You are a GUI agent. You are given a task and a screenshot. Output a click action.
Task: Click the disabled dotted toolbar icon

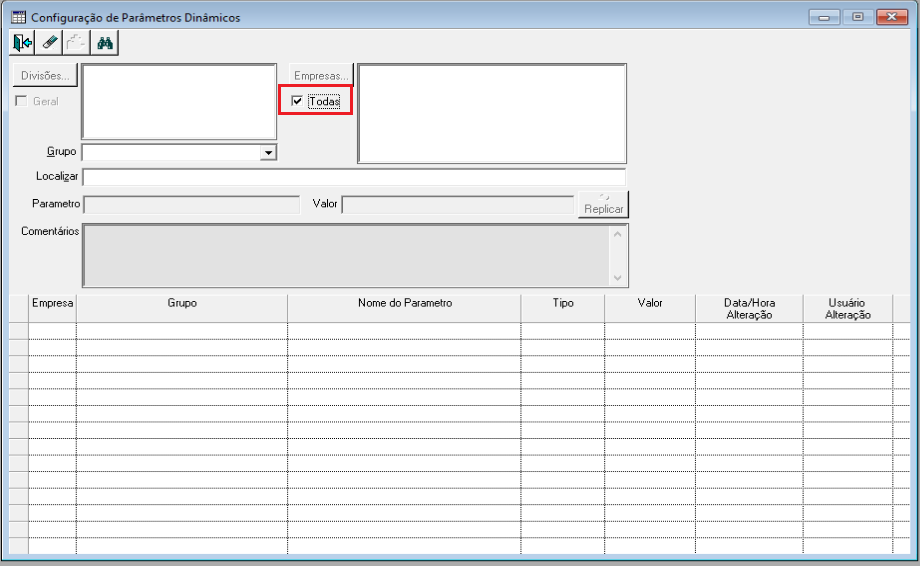point(77,43)
